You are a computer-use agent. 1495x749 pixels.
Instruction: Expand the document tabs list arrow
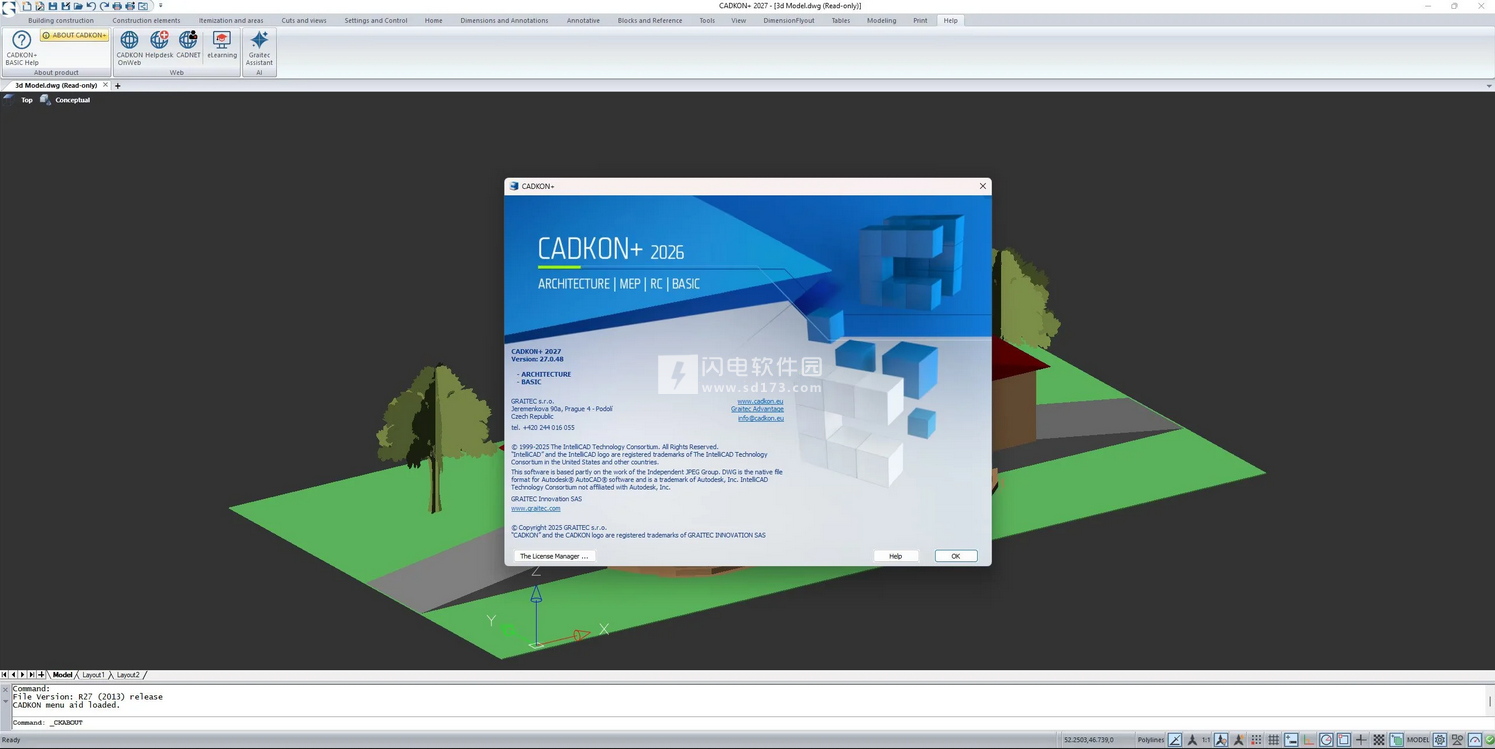tap(1489, 86)
